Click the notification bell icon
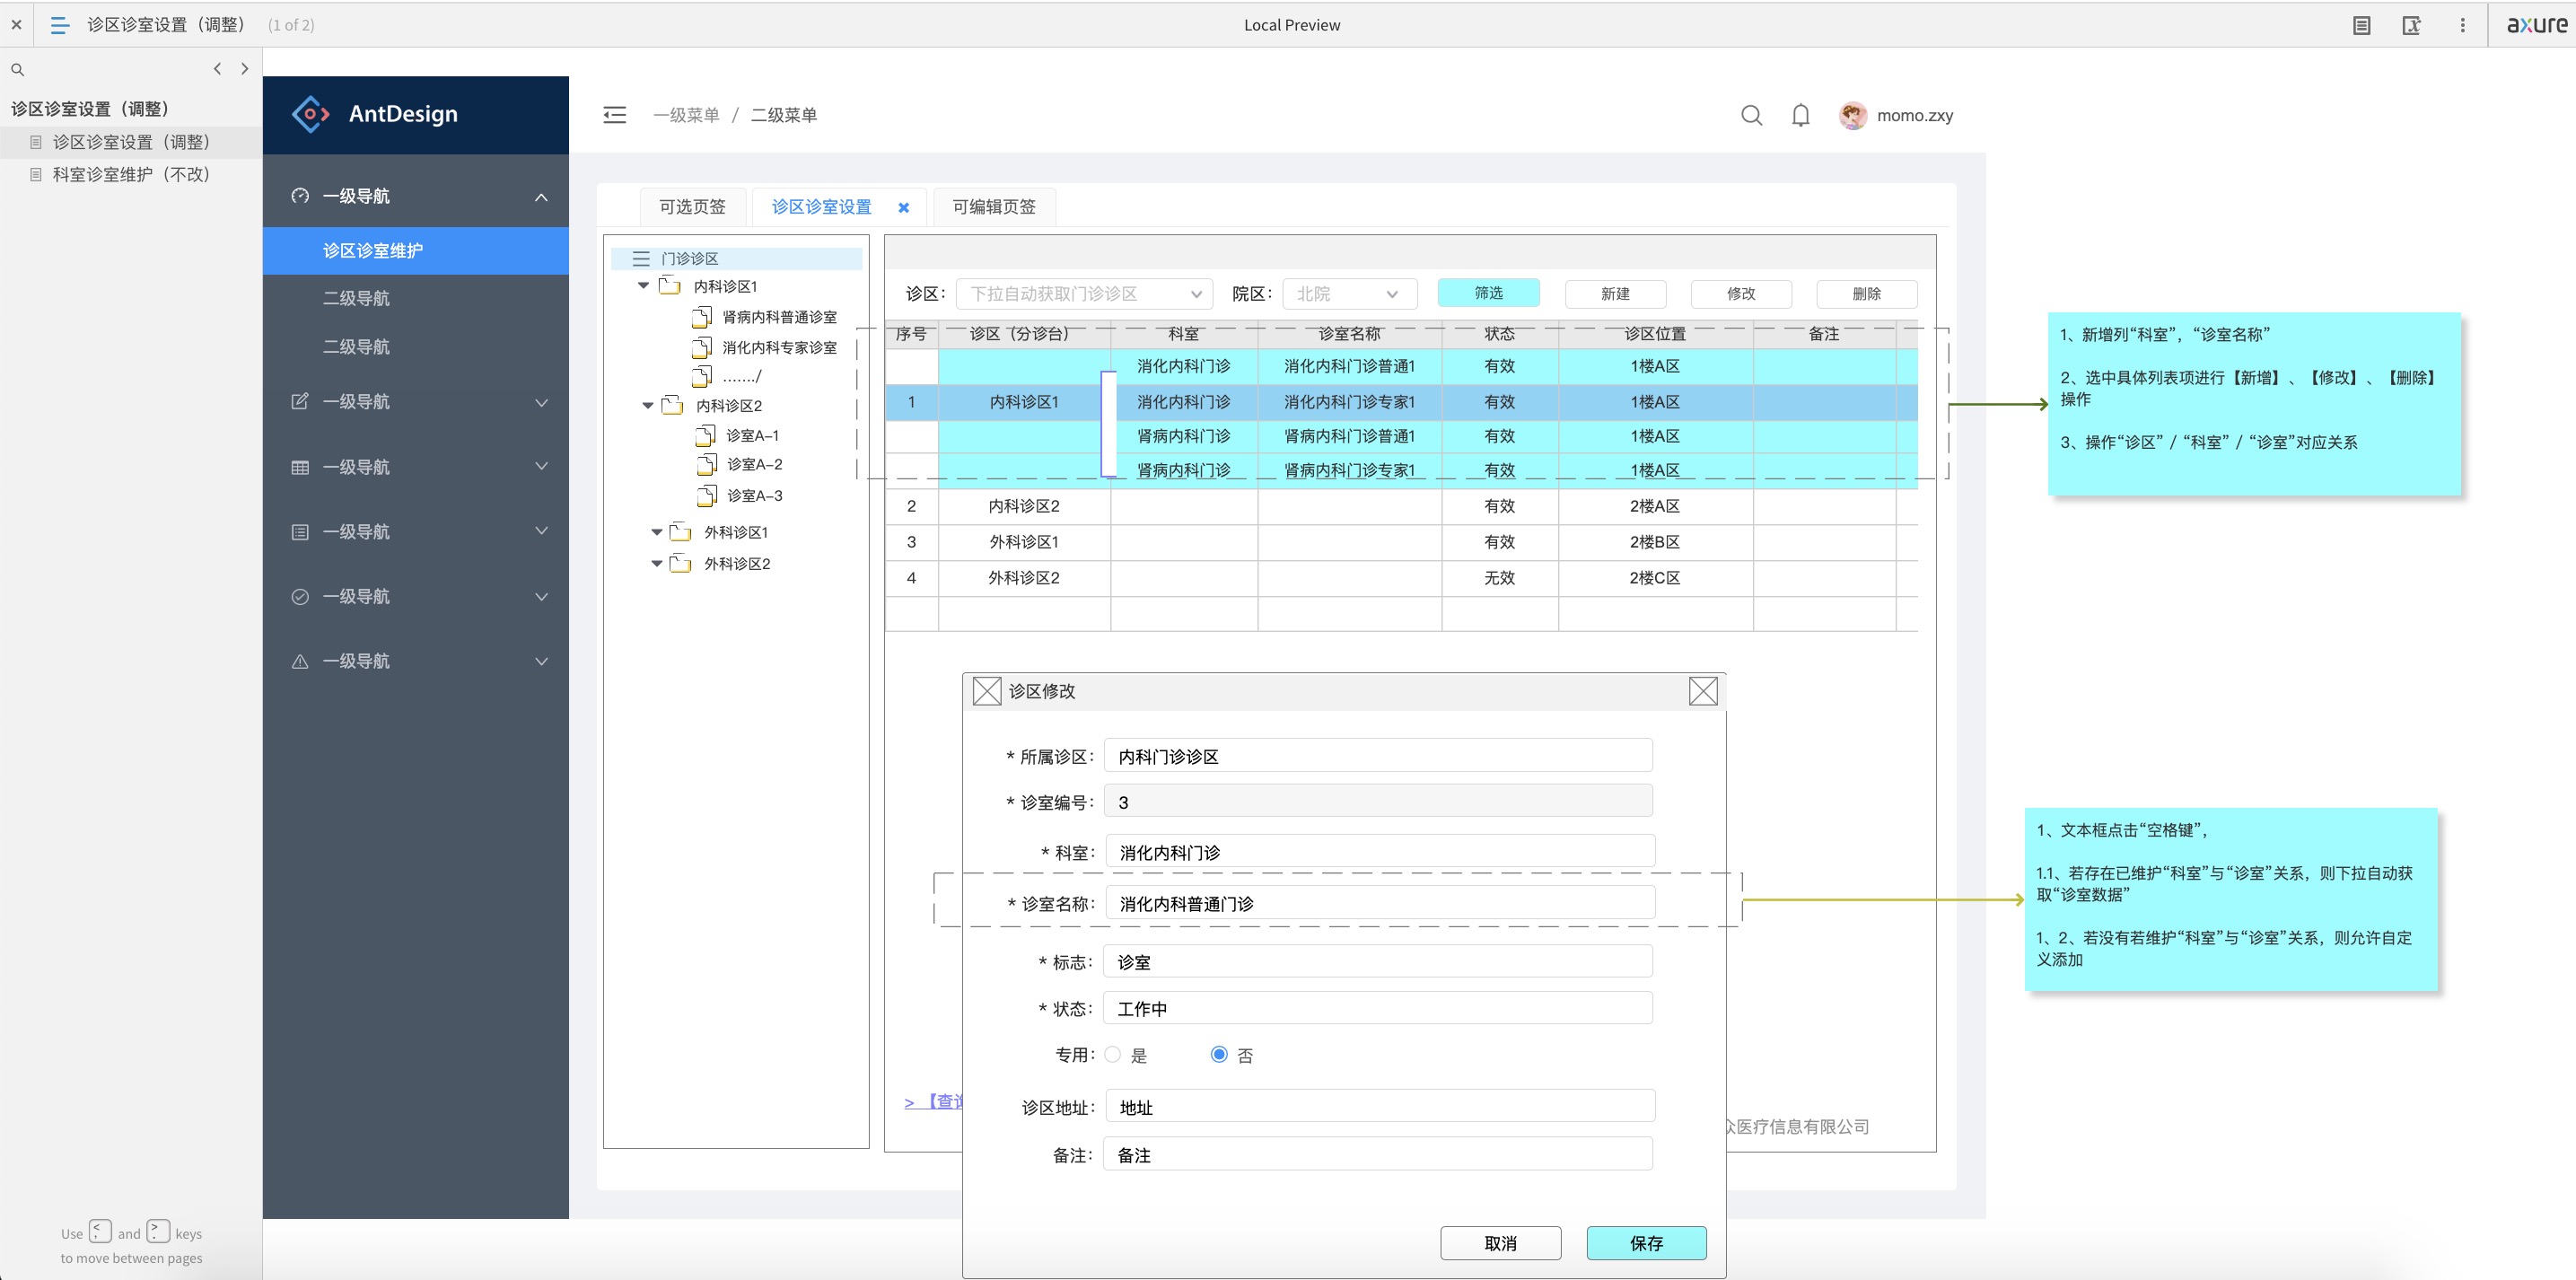The width and height of the screenshot is (2576, 1280). pyautogui.click(x=1800, y=115)
